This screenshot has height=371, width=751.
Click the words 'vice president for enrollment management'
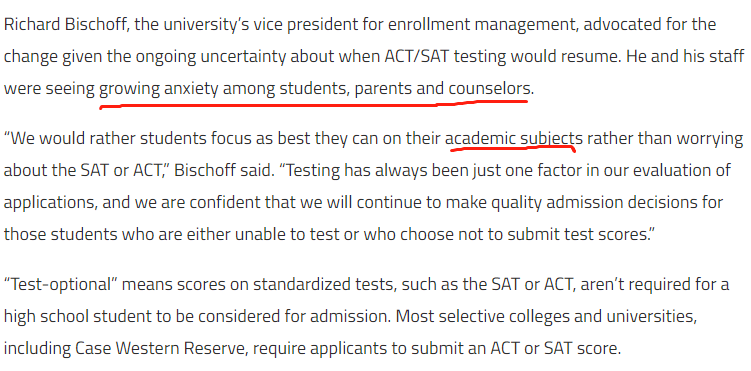pos(409,24)
